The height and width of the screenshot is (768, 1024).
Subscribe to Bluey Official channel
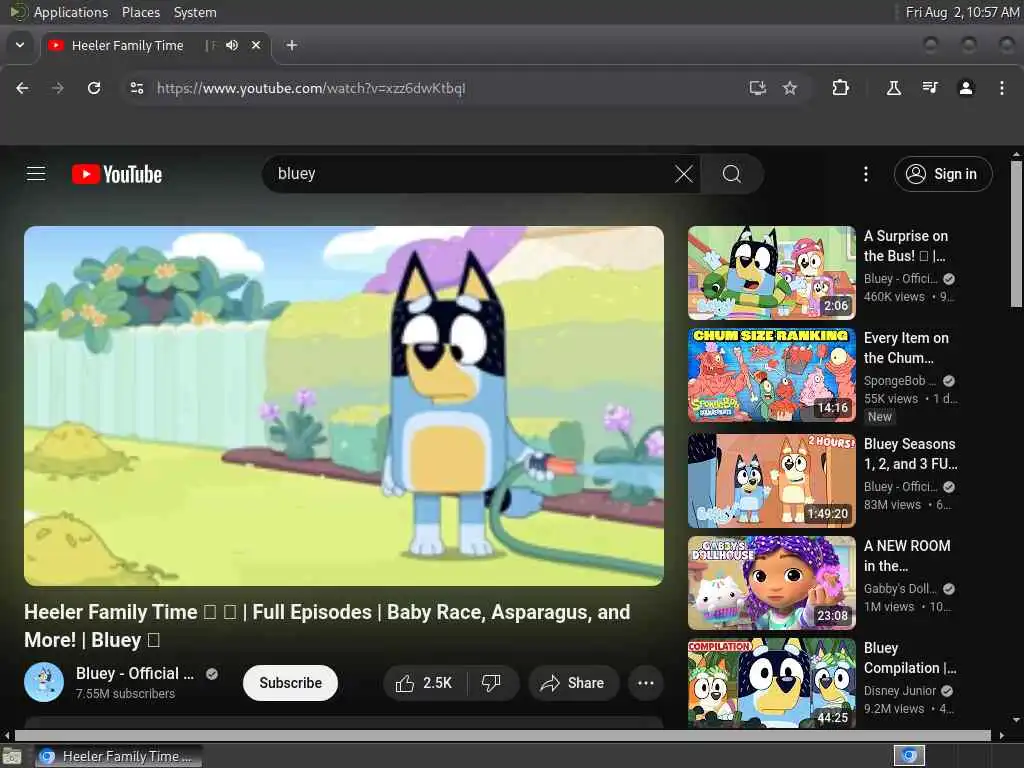coord(290,683)
